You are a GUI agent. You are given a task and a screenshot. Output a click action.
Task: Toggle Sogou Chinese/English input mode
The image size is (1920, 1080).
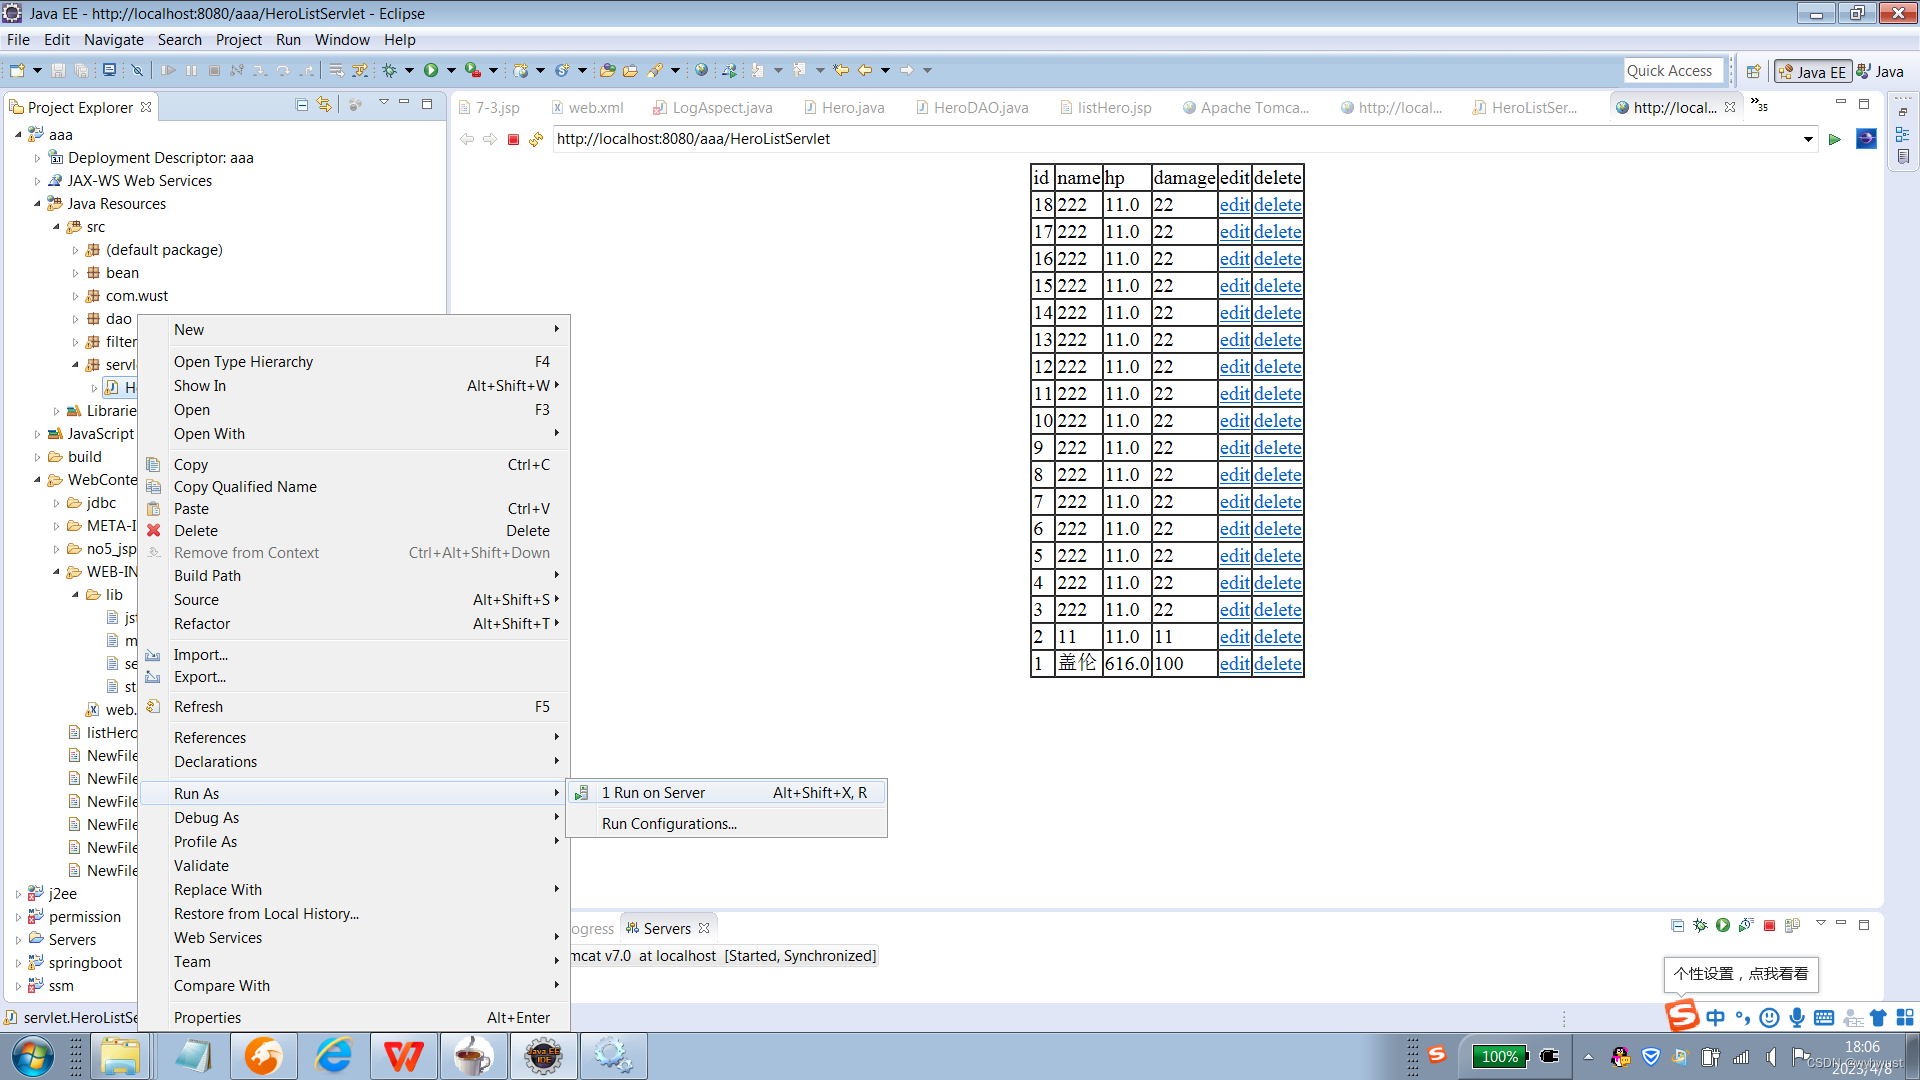[x=1716, y=1018]
